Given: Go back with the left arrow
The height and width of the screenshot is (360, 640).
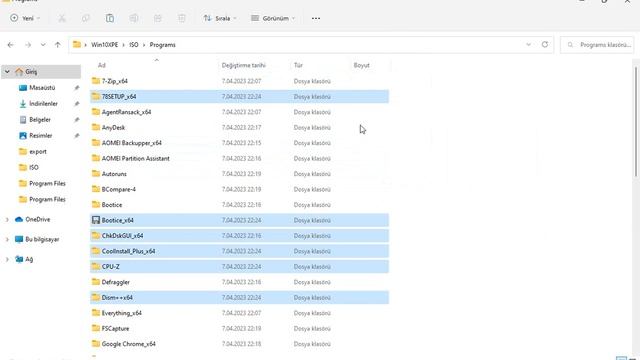Looking at the screenshot, I should 11,45.
